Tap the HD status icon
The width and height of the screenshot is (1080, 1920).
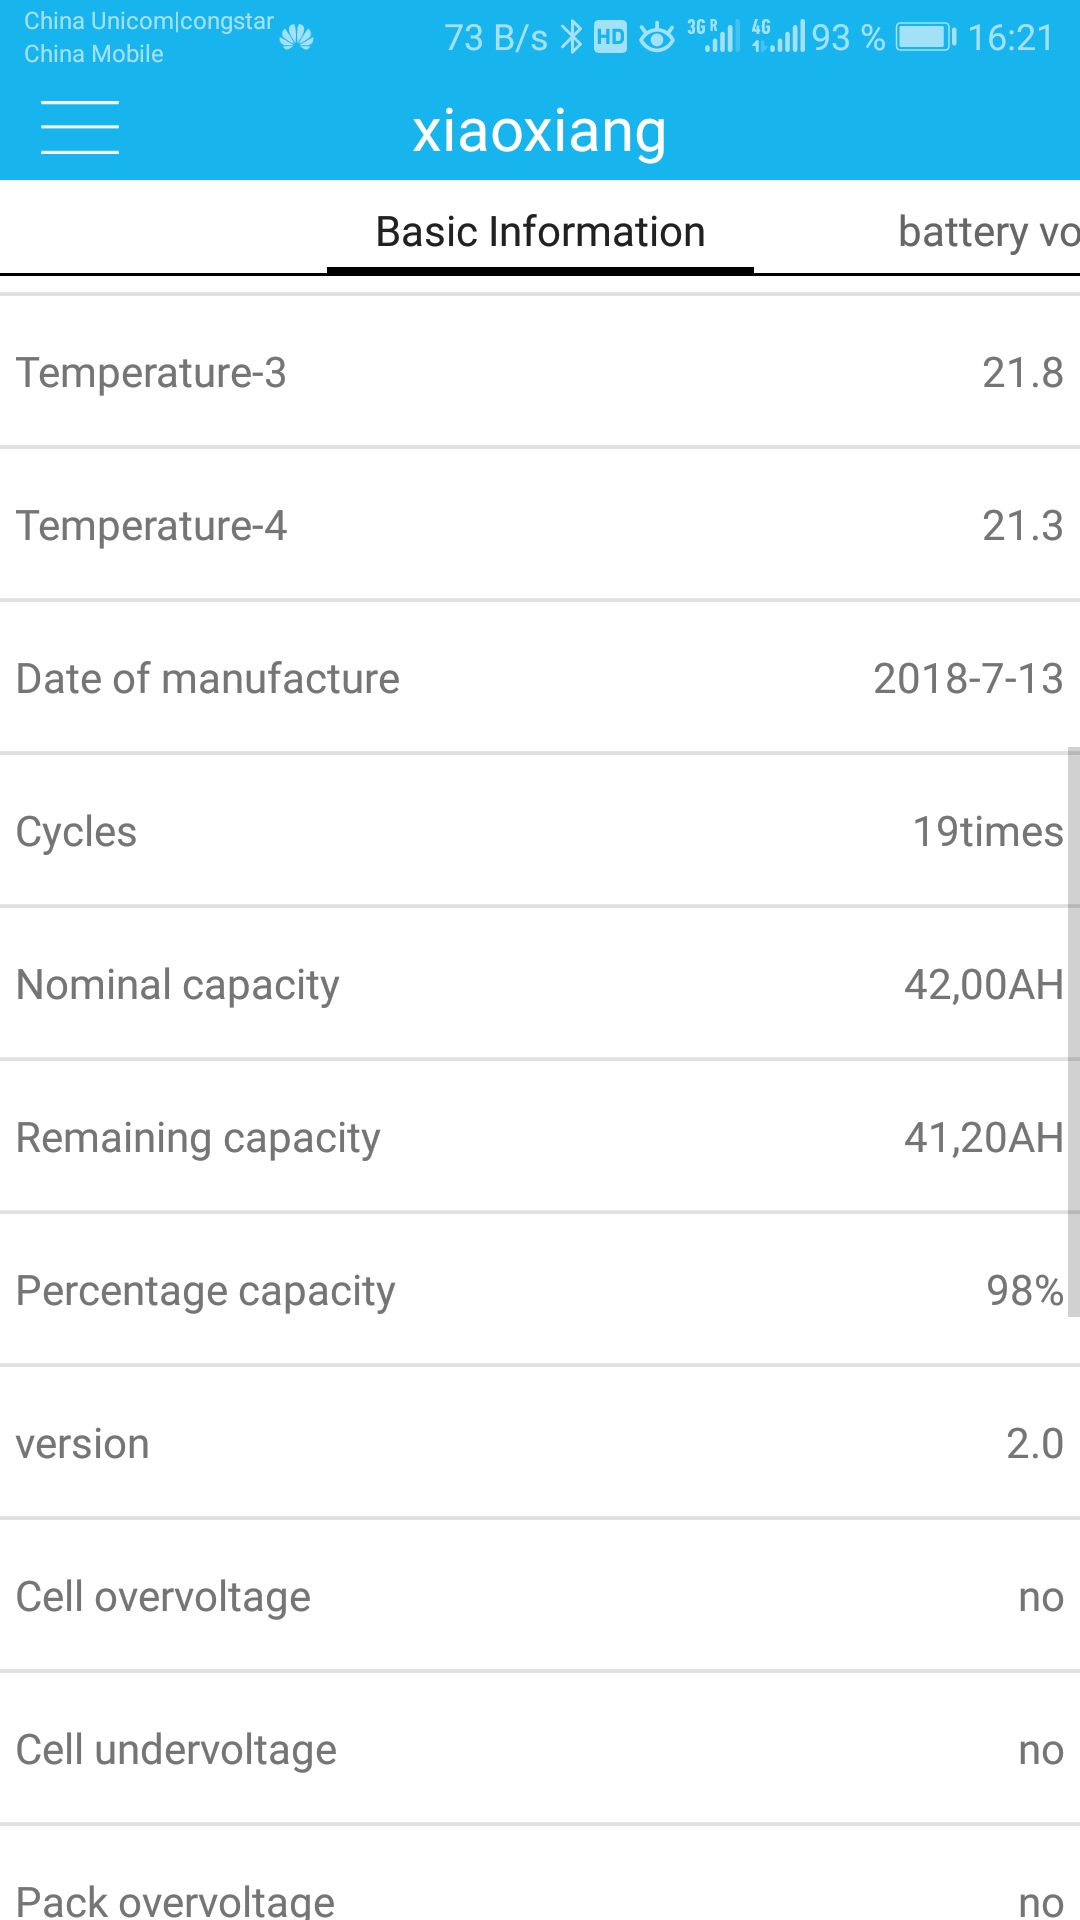coord(610,38)
